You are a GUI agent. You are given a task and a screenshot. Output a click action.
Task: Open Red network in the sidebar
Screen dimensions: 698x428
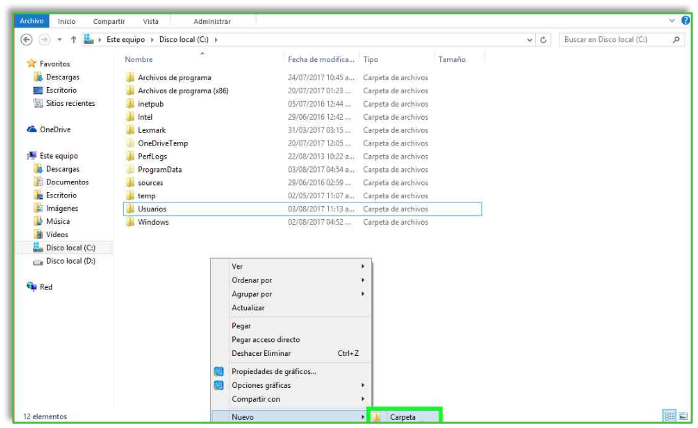pyautogui.click(x=45, y=287)
